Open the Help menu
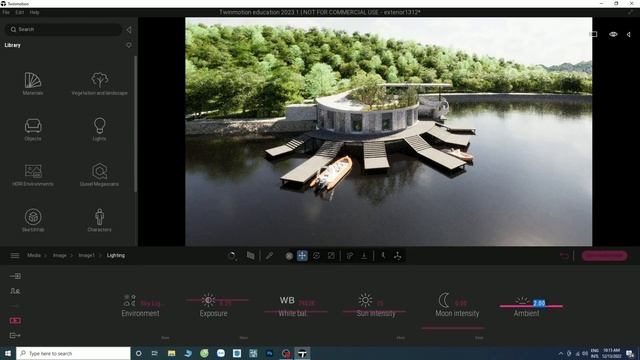Viewport: 640px width, 360px height. click(x=34, y=12)
